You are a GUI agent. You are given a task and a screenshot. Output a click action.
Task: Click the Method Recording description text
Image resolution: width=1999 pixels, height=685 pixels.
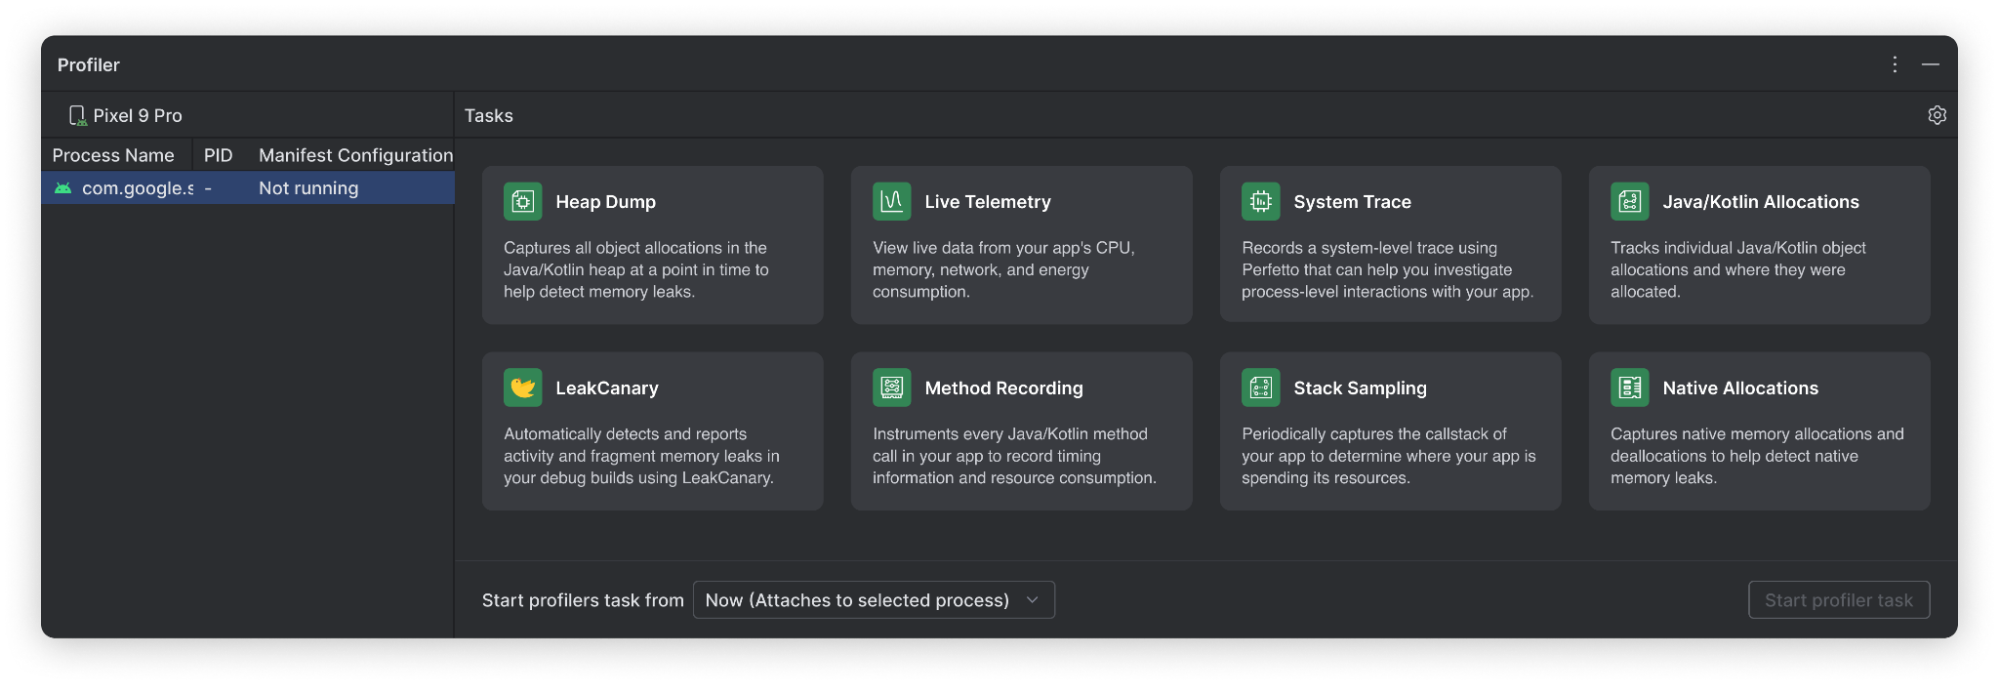pos(1014,456)
